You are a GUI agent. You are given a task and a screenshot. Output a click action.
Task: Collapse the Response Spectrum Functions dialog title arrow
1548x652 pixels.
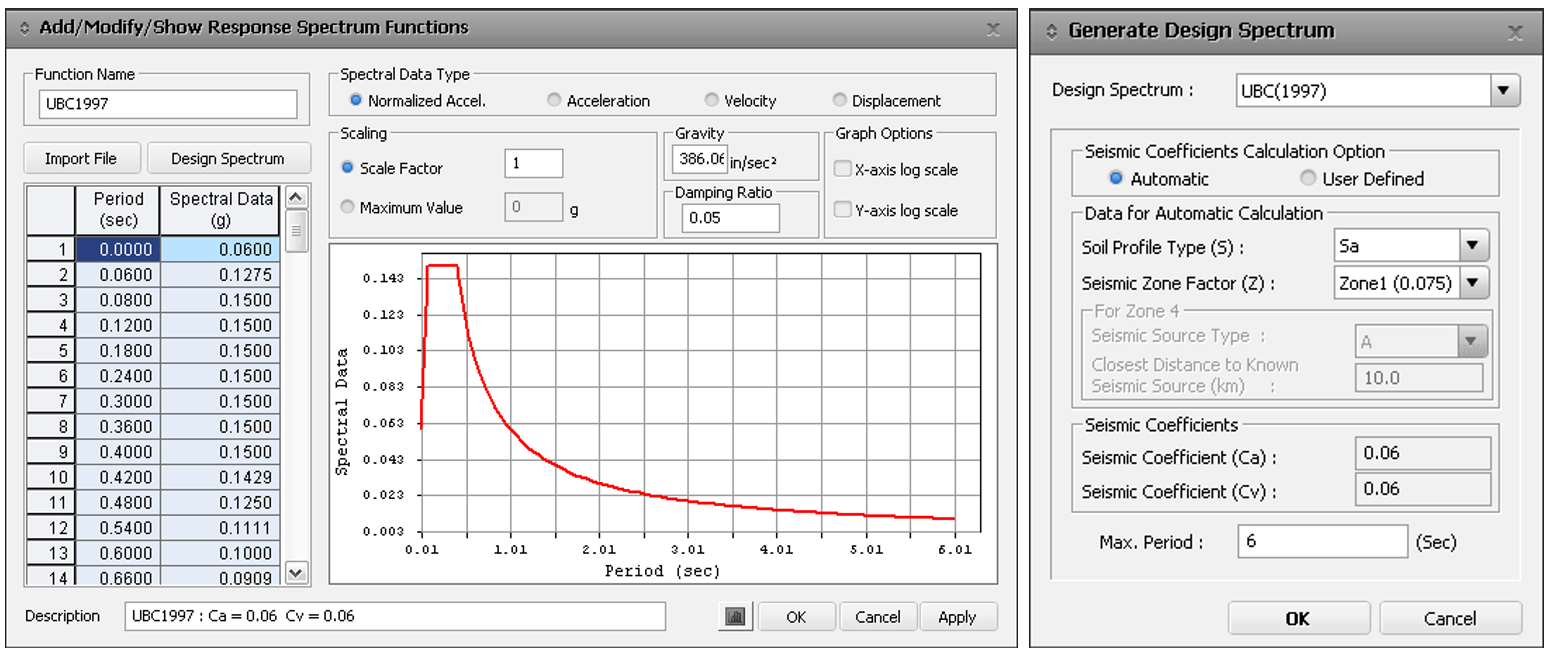click(x=25, y=29)
